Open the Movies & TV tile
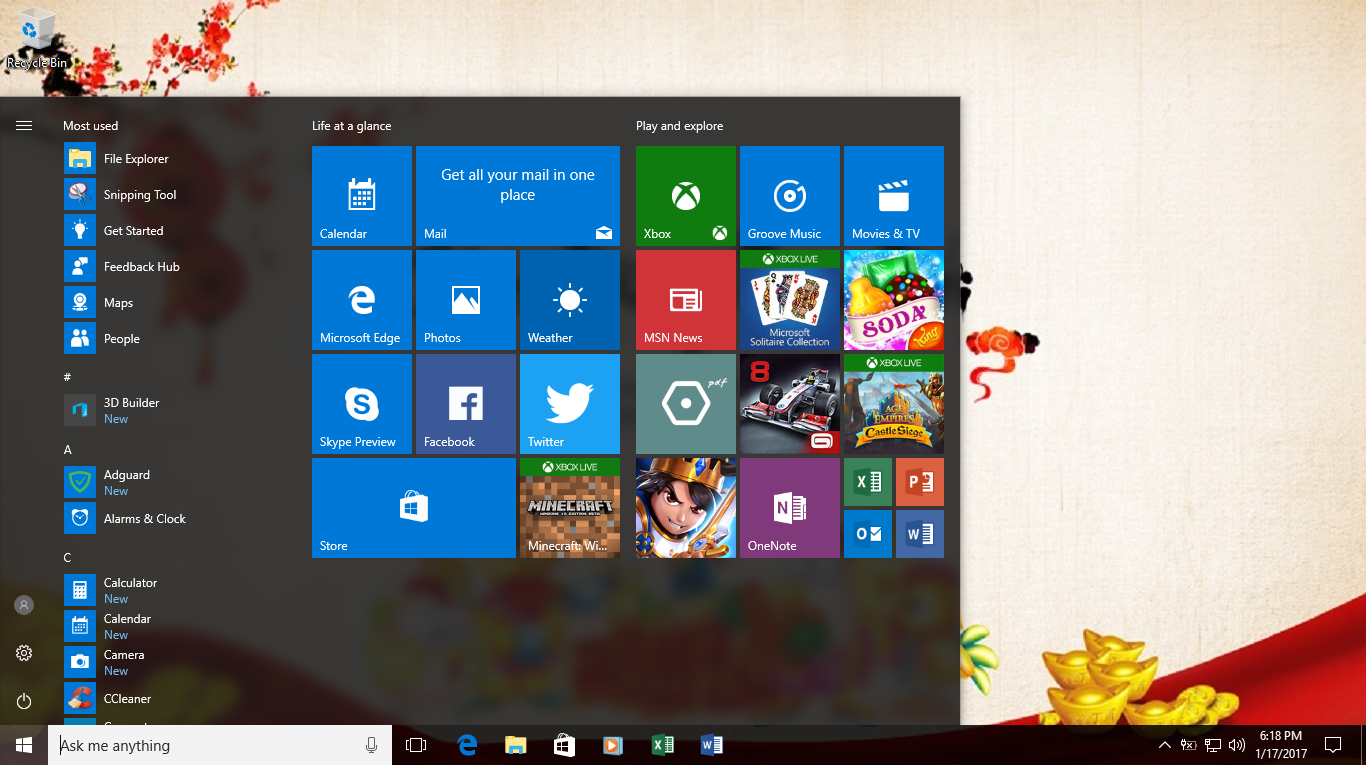Viewport: 1366px width, 765px height. pyautogui.click(x=894, y=196)
